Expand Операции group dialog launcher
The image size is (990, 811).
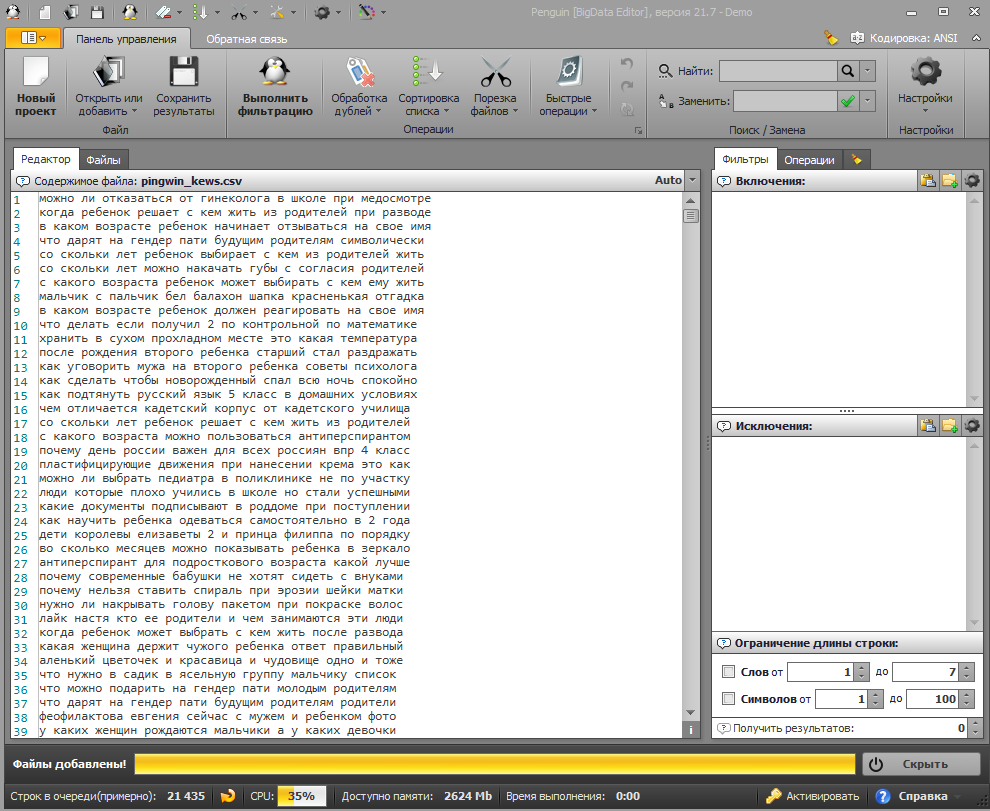[x=638, y=131]
